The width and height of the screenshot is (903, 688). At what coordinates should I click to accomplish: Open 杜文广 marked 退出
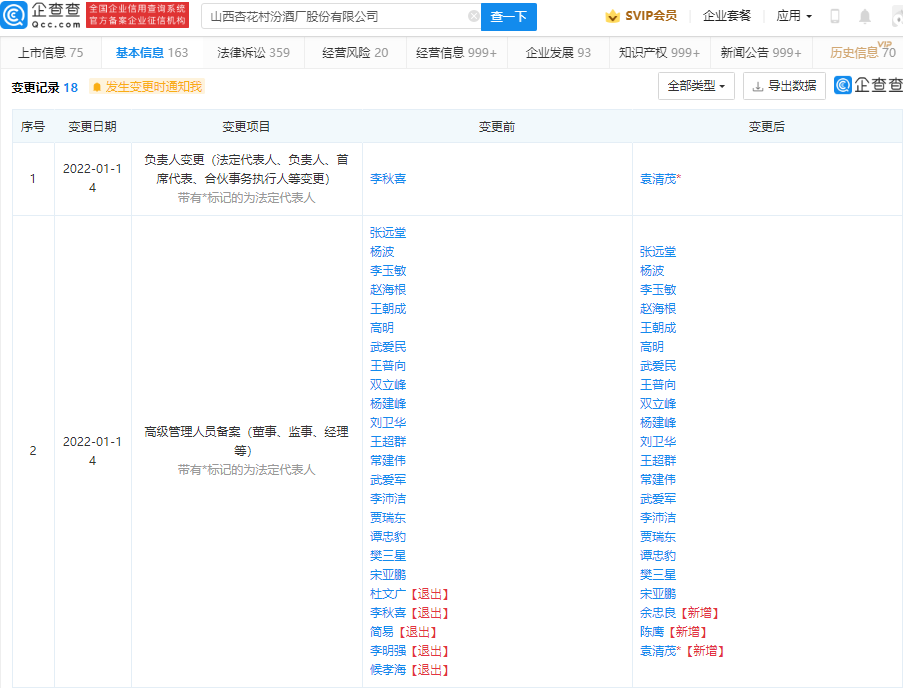coord(388,594)
